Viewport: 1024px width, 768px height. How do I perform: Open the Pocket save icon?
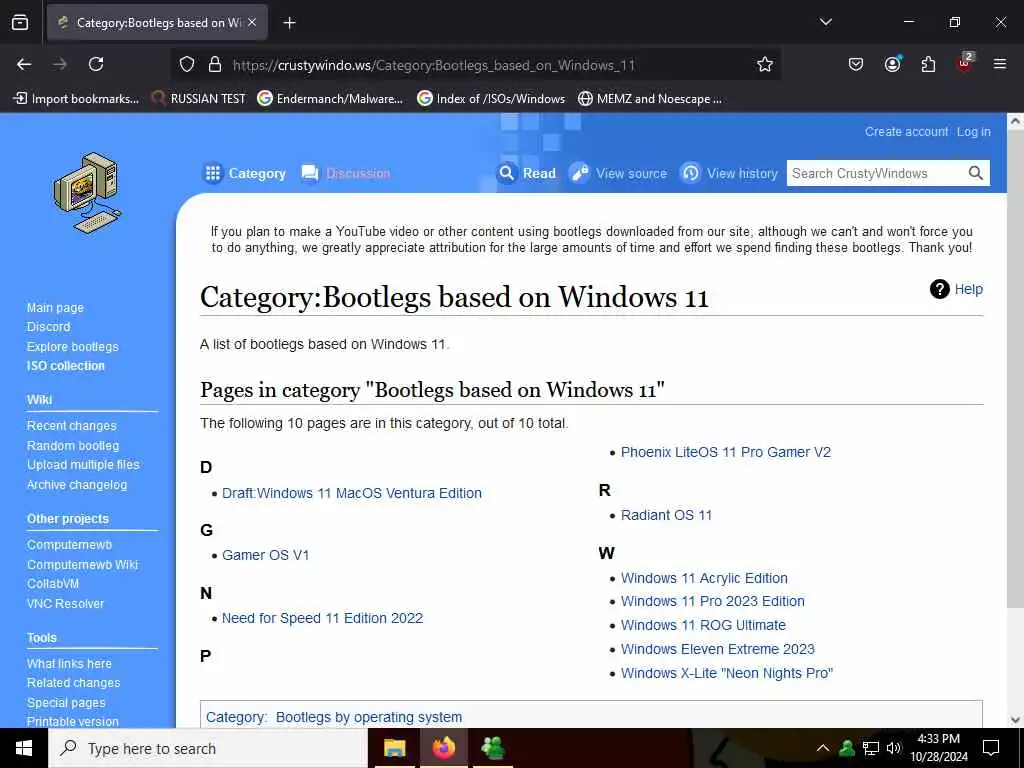(856, 64)
